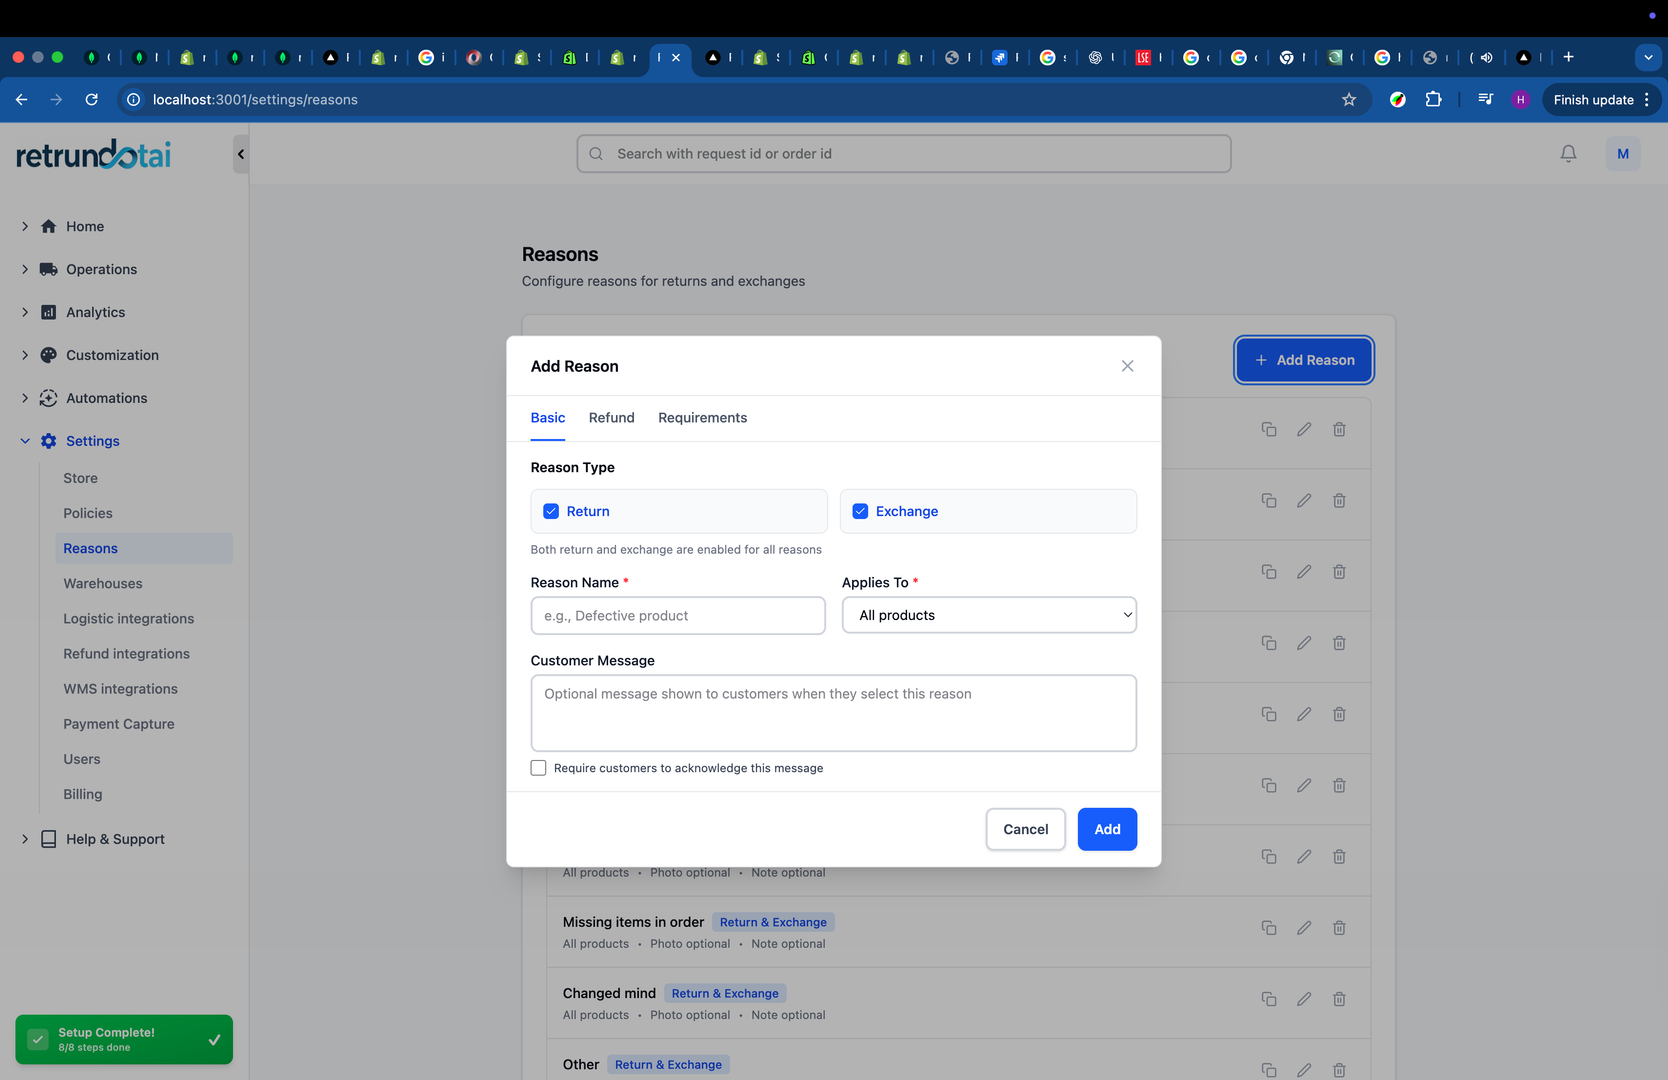Expand the Help & Support section
Screen dimensions: 1668x1080
tap(24, 839)
